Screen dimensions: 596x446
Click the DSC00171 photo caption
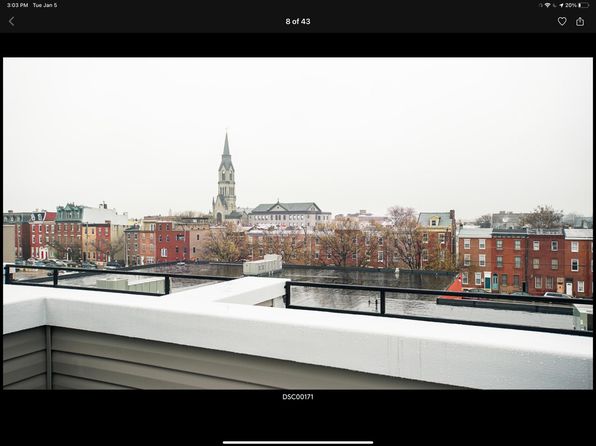(298, 397)
